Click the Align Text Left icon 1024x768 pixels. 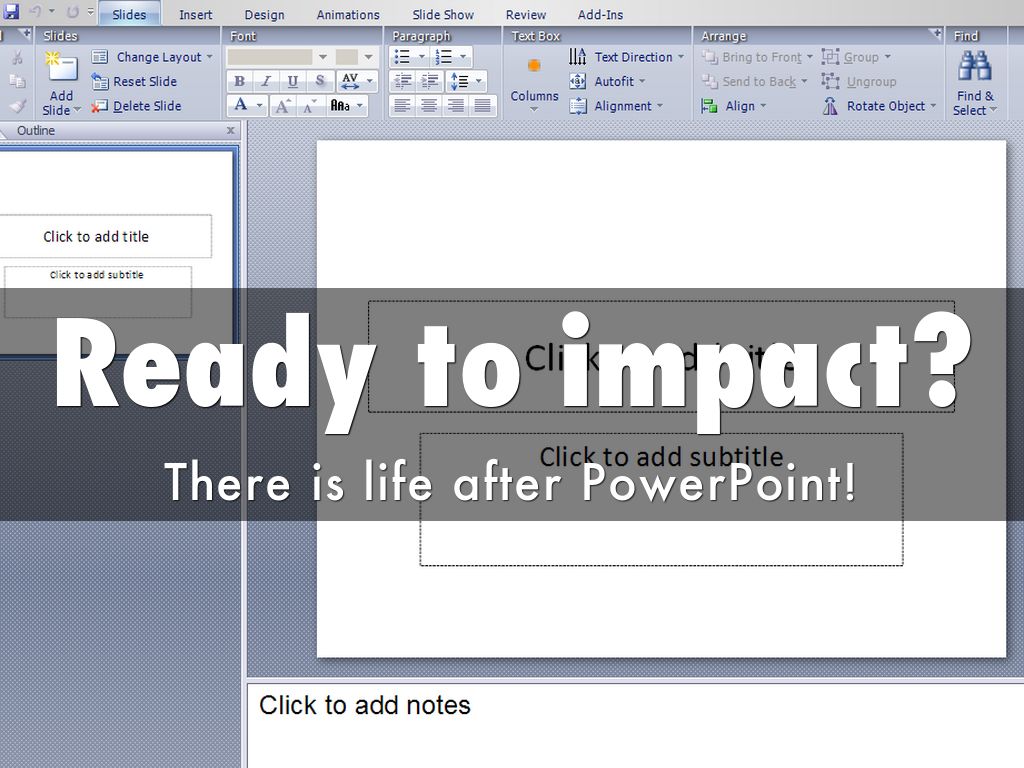[x=402, y=106]
